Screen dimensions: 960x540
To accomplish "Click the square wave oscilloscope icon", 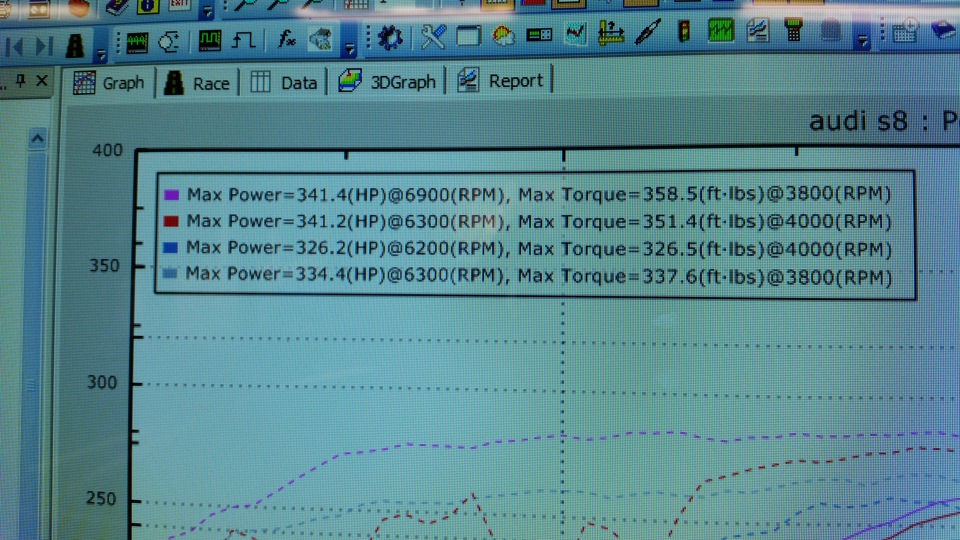I will coord(209,40).
